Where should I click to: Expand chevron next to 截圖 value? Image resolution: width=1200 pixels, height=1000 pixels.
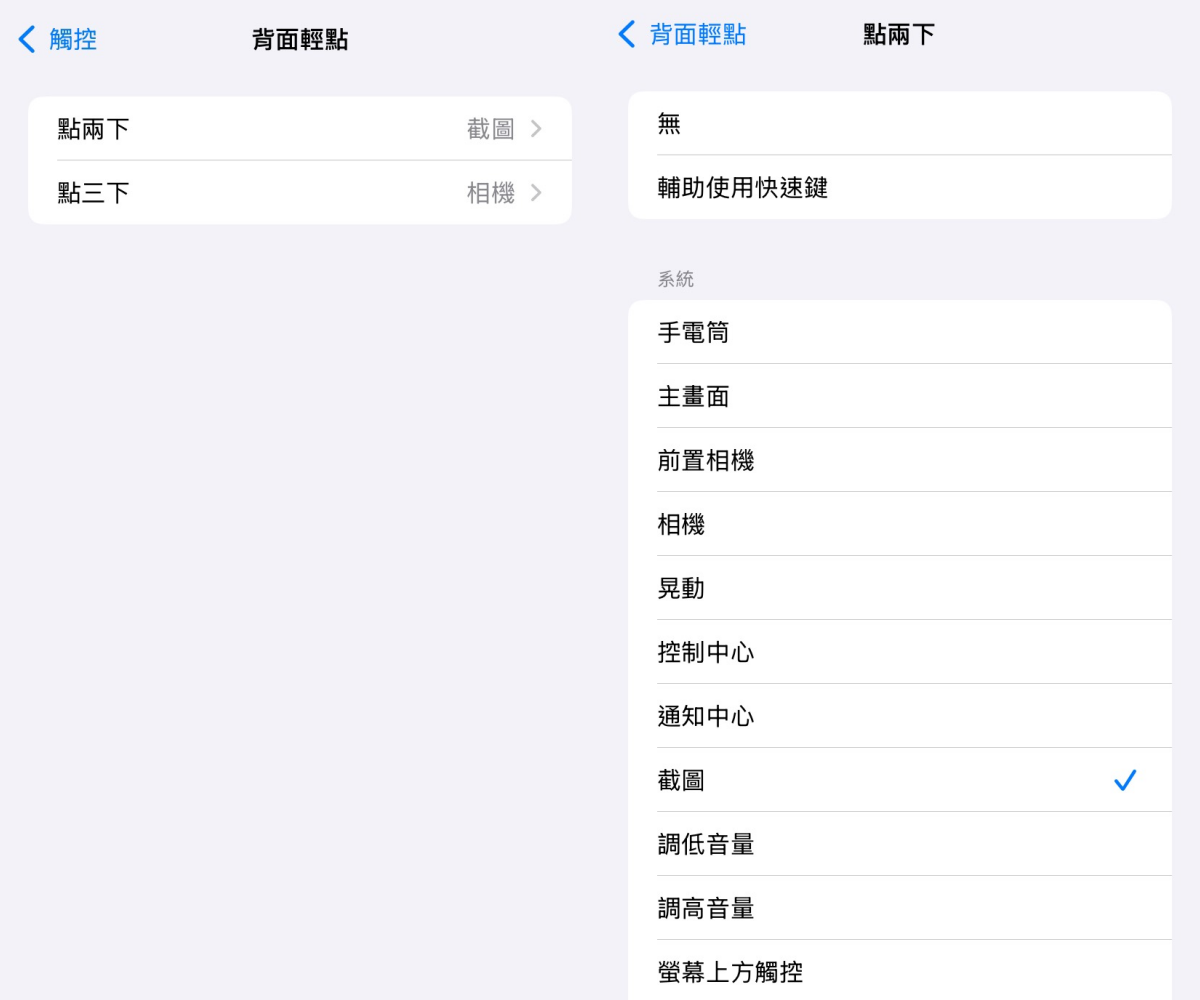(x=536, y=129)
